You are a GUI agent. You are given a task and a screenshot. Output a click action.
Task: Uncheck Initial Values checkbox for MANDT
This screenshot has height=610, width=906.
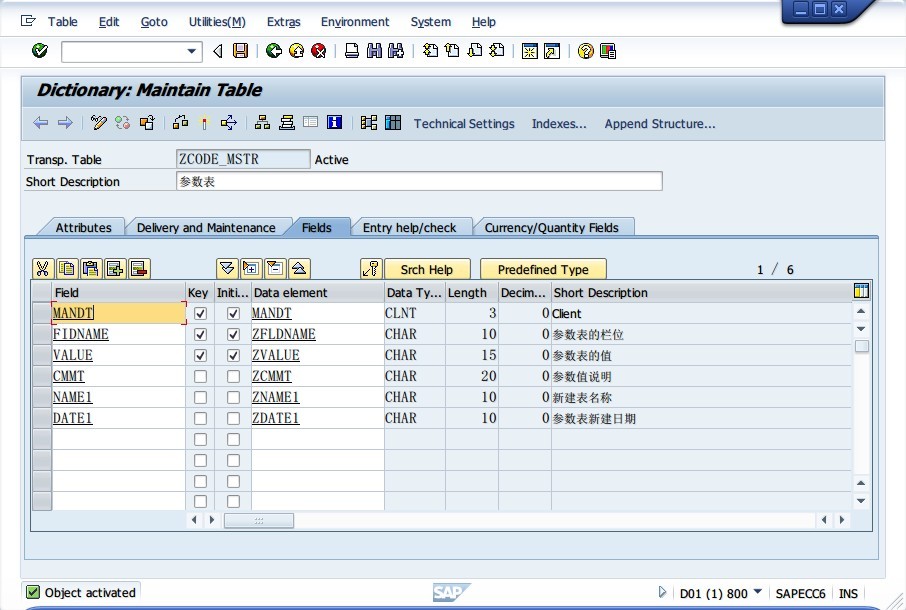[233, 314]
